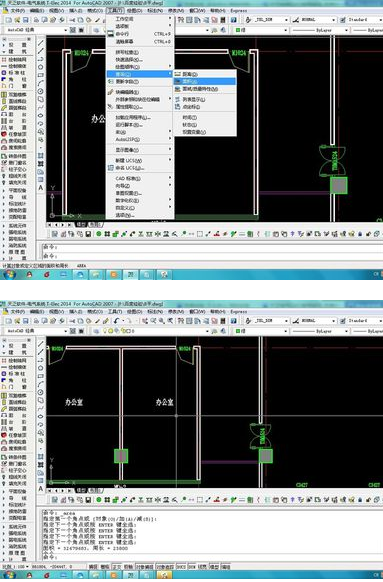This screenshot has height=582, width=383.
Task: Select the Line tool in the top screenshot
Action: coord(41,43)
